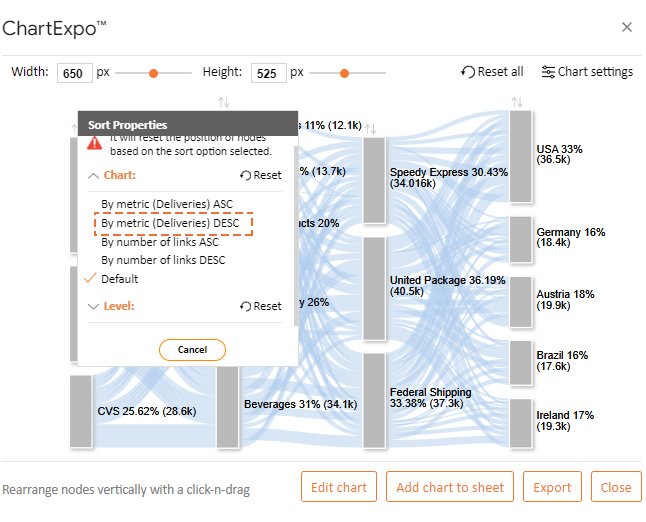The image size is (646, 522).
Task: Click the Width slider handle
Action: [x=153, y=73]
